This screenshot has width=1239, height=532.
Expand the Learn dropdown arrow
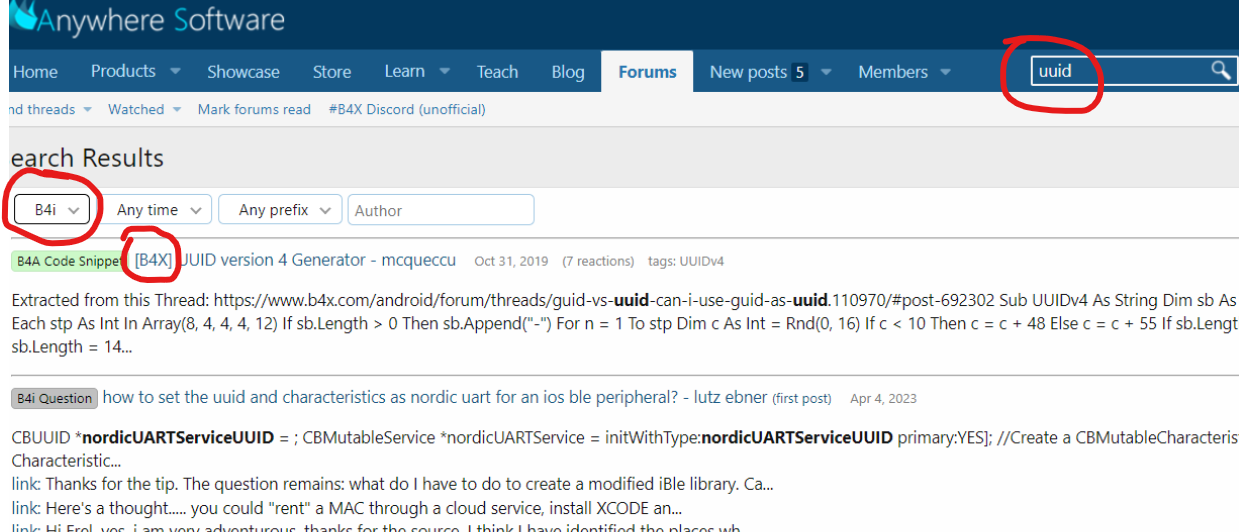[444, 71]
